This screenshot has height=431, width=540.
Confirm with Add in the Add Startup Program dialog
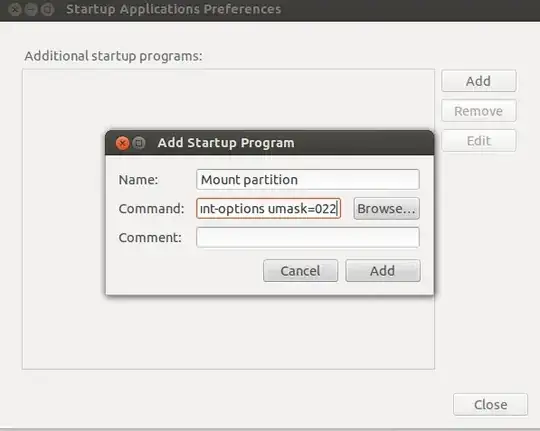point(383,270)
